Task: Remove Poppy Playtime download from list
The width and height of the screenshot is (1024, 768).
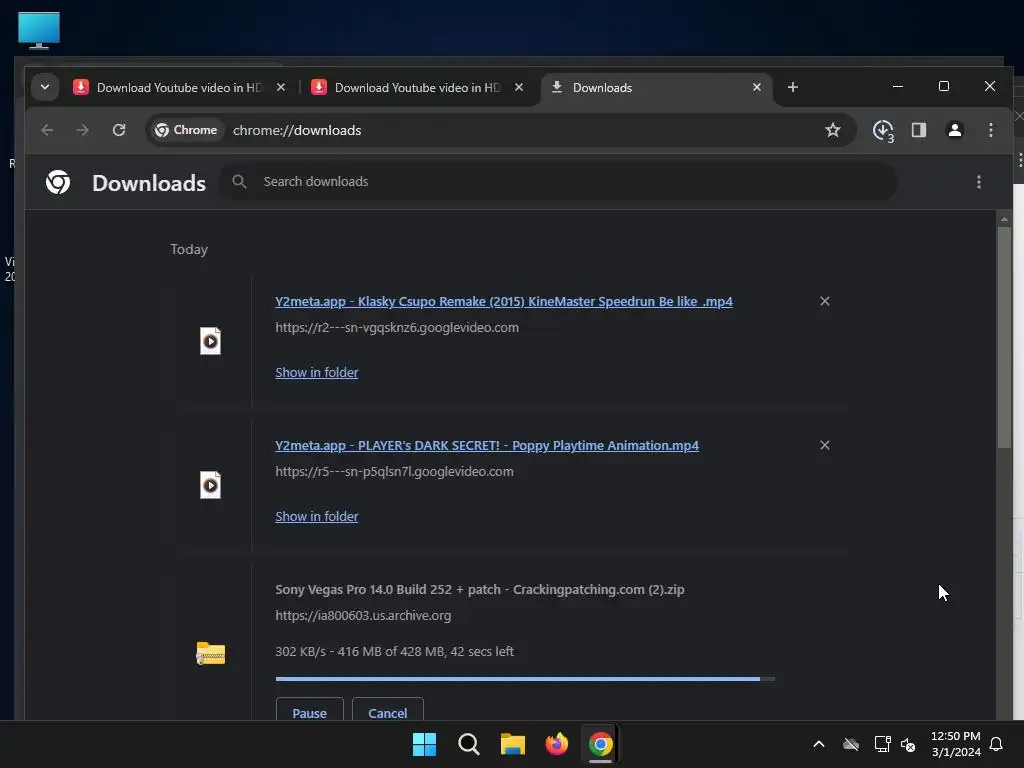Action: (x=825, y=445)
